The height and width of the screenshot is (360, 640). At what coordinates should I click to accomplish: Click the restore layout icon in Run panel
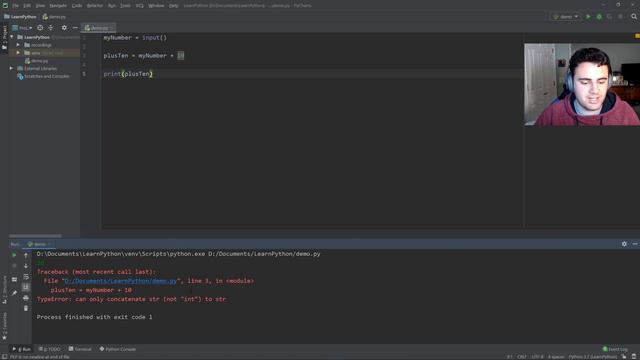[14, 280]
